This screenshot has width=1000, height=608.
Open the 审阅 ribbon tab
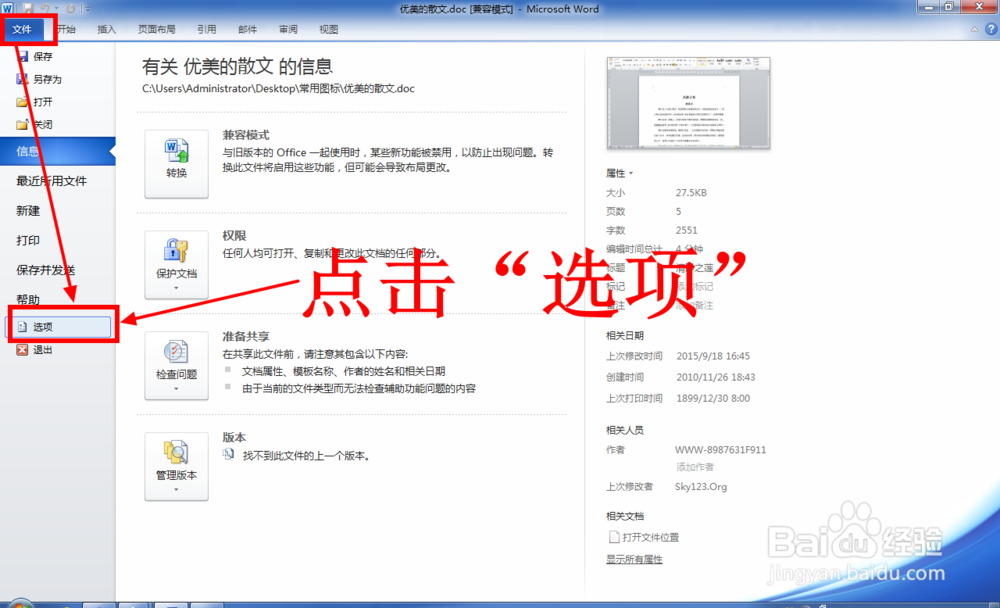pyautogui.click(x=288, y=29)
